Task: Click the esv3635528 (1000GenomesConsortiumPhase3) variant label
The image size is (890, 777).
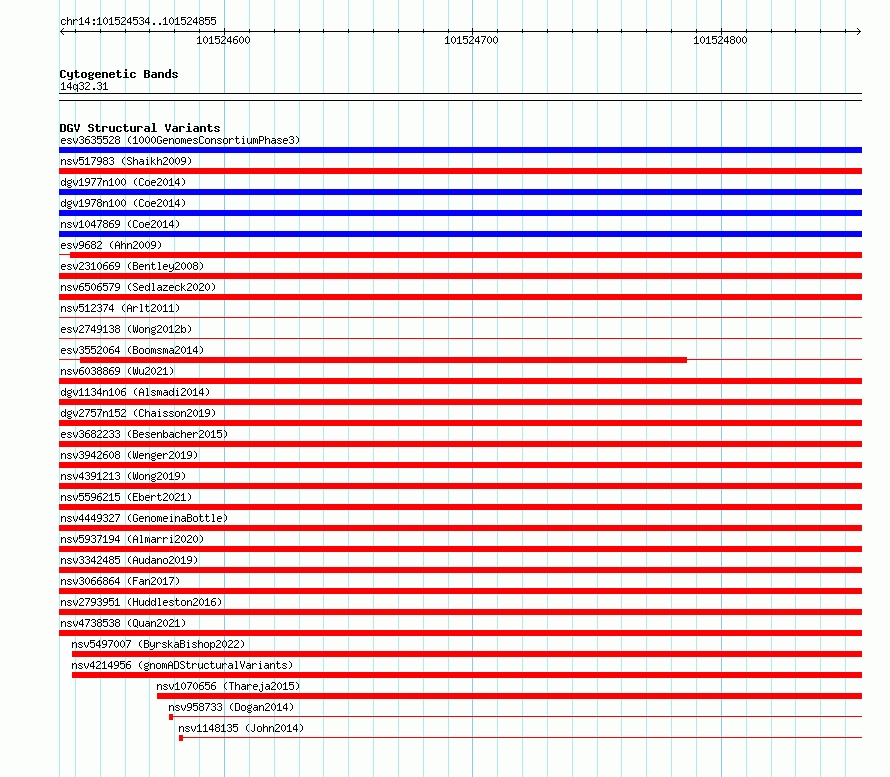Action: [180, 140]
